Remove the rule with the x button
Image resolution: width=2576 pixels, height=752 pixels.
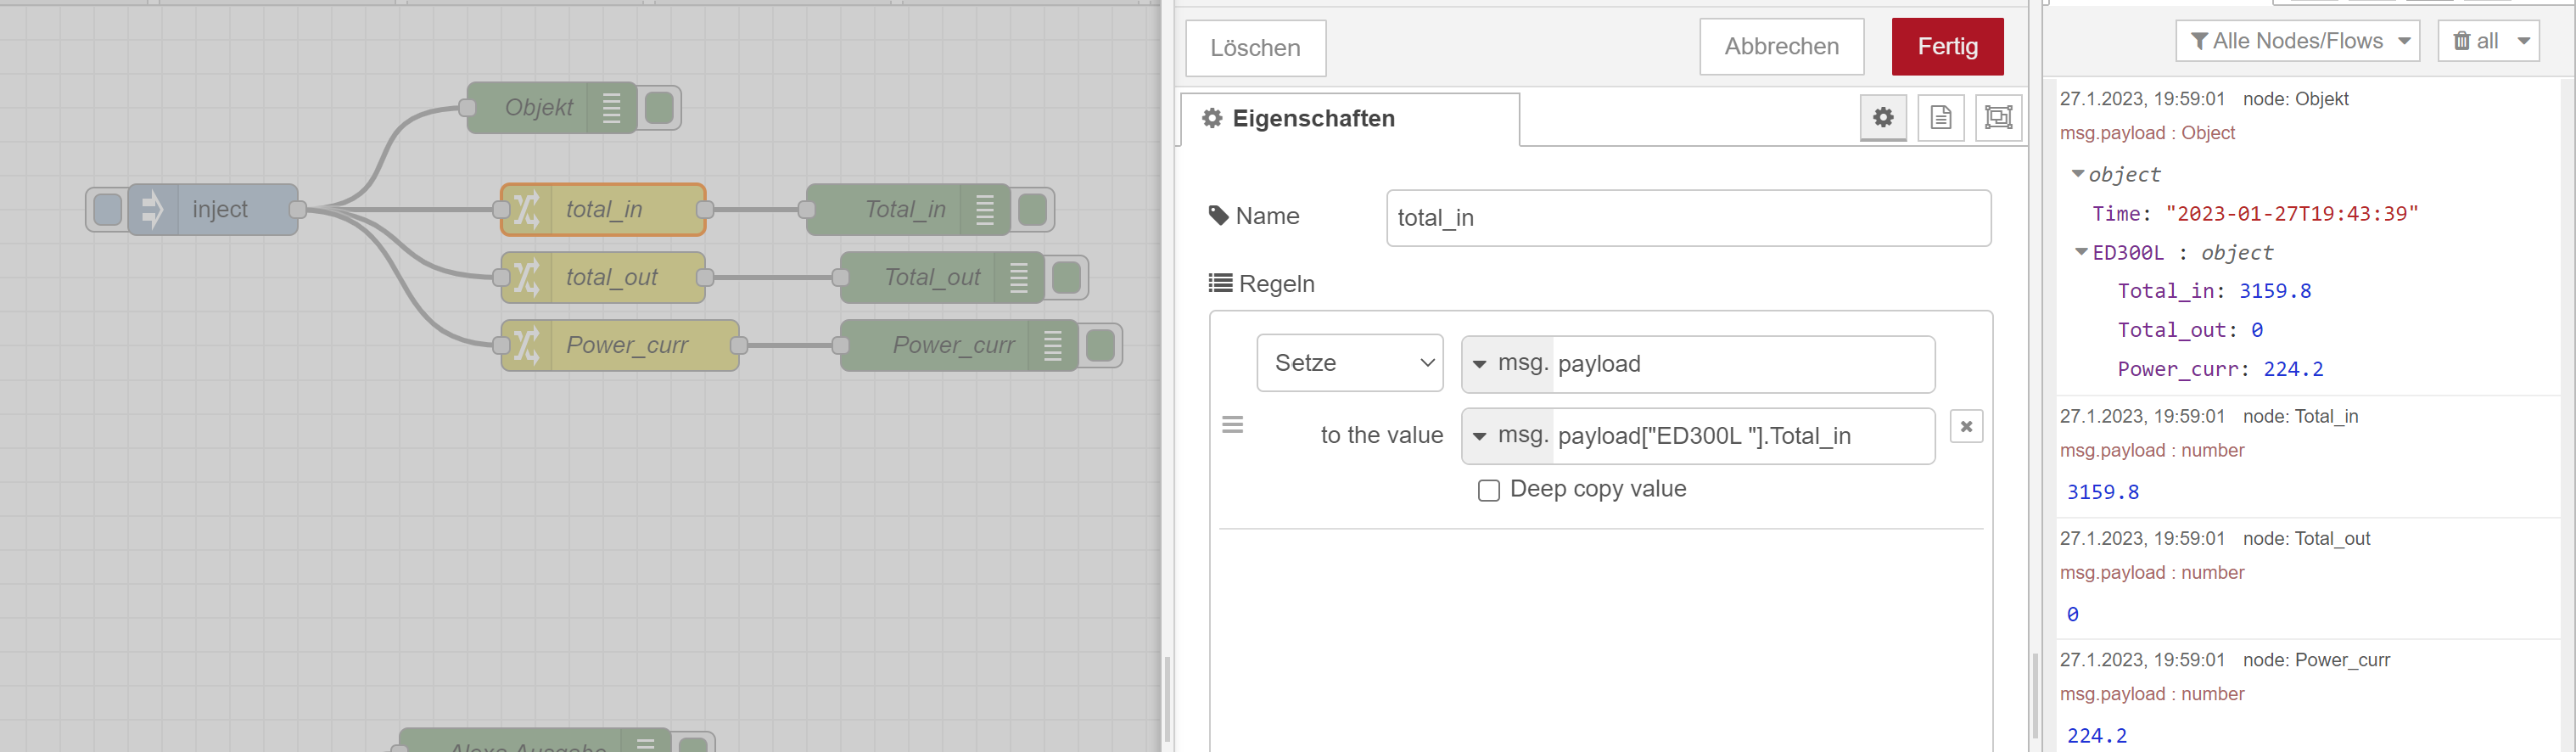pyautogui.click(x=1965, y=427)
